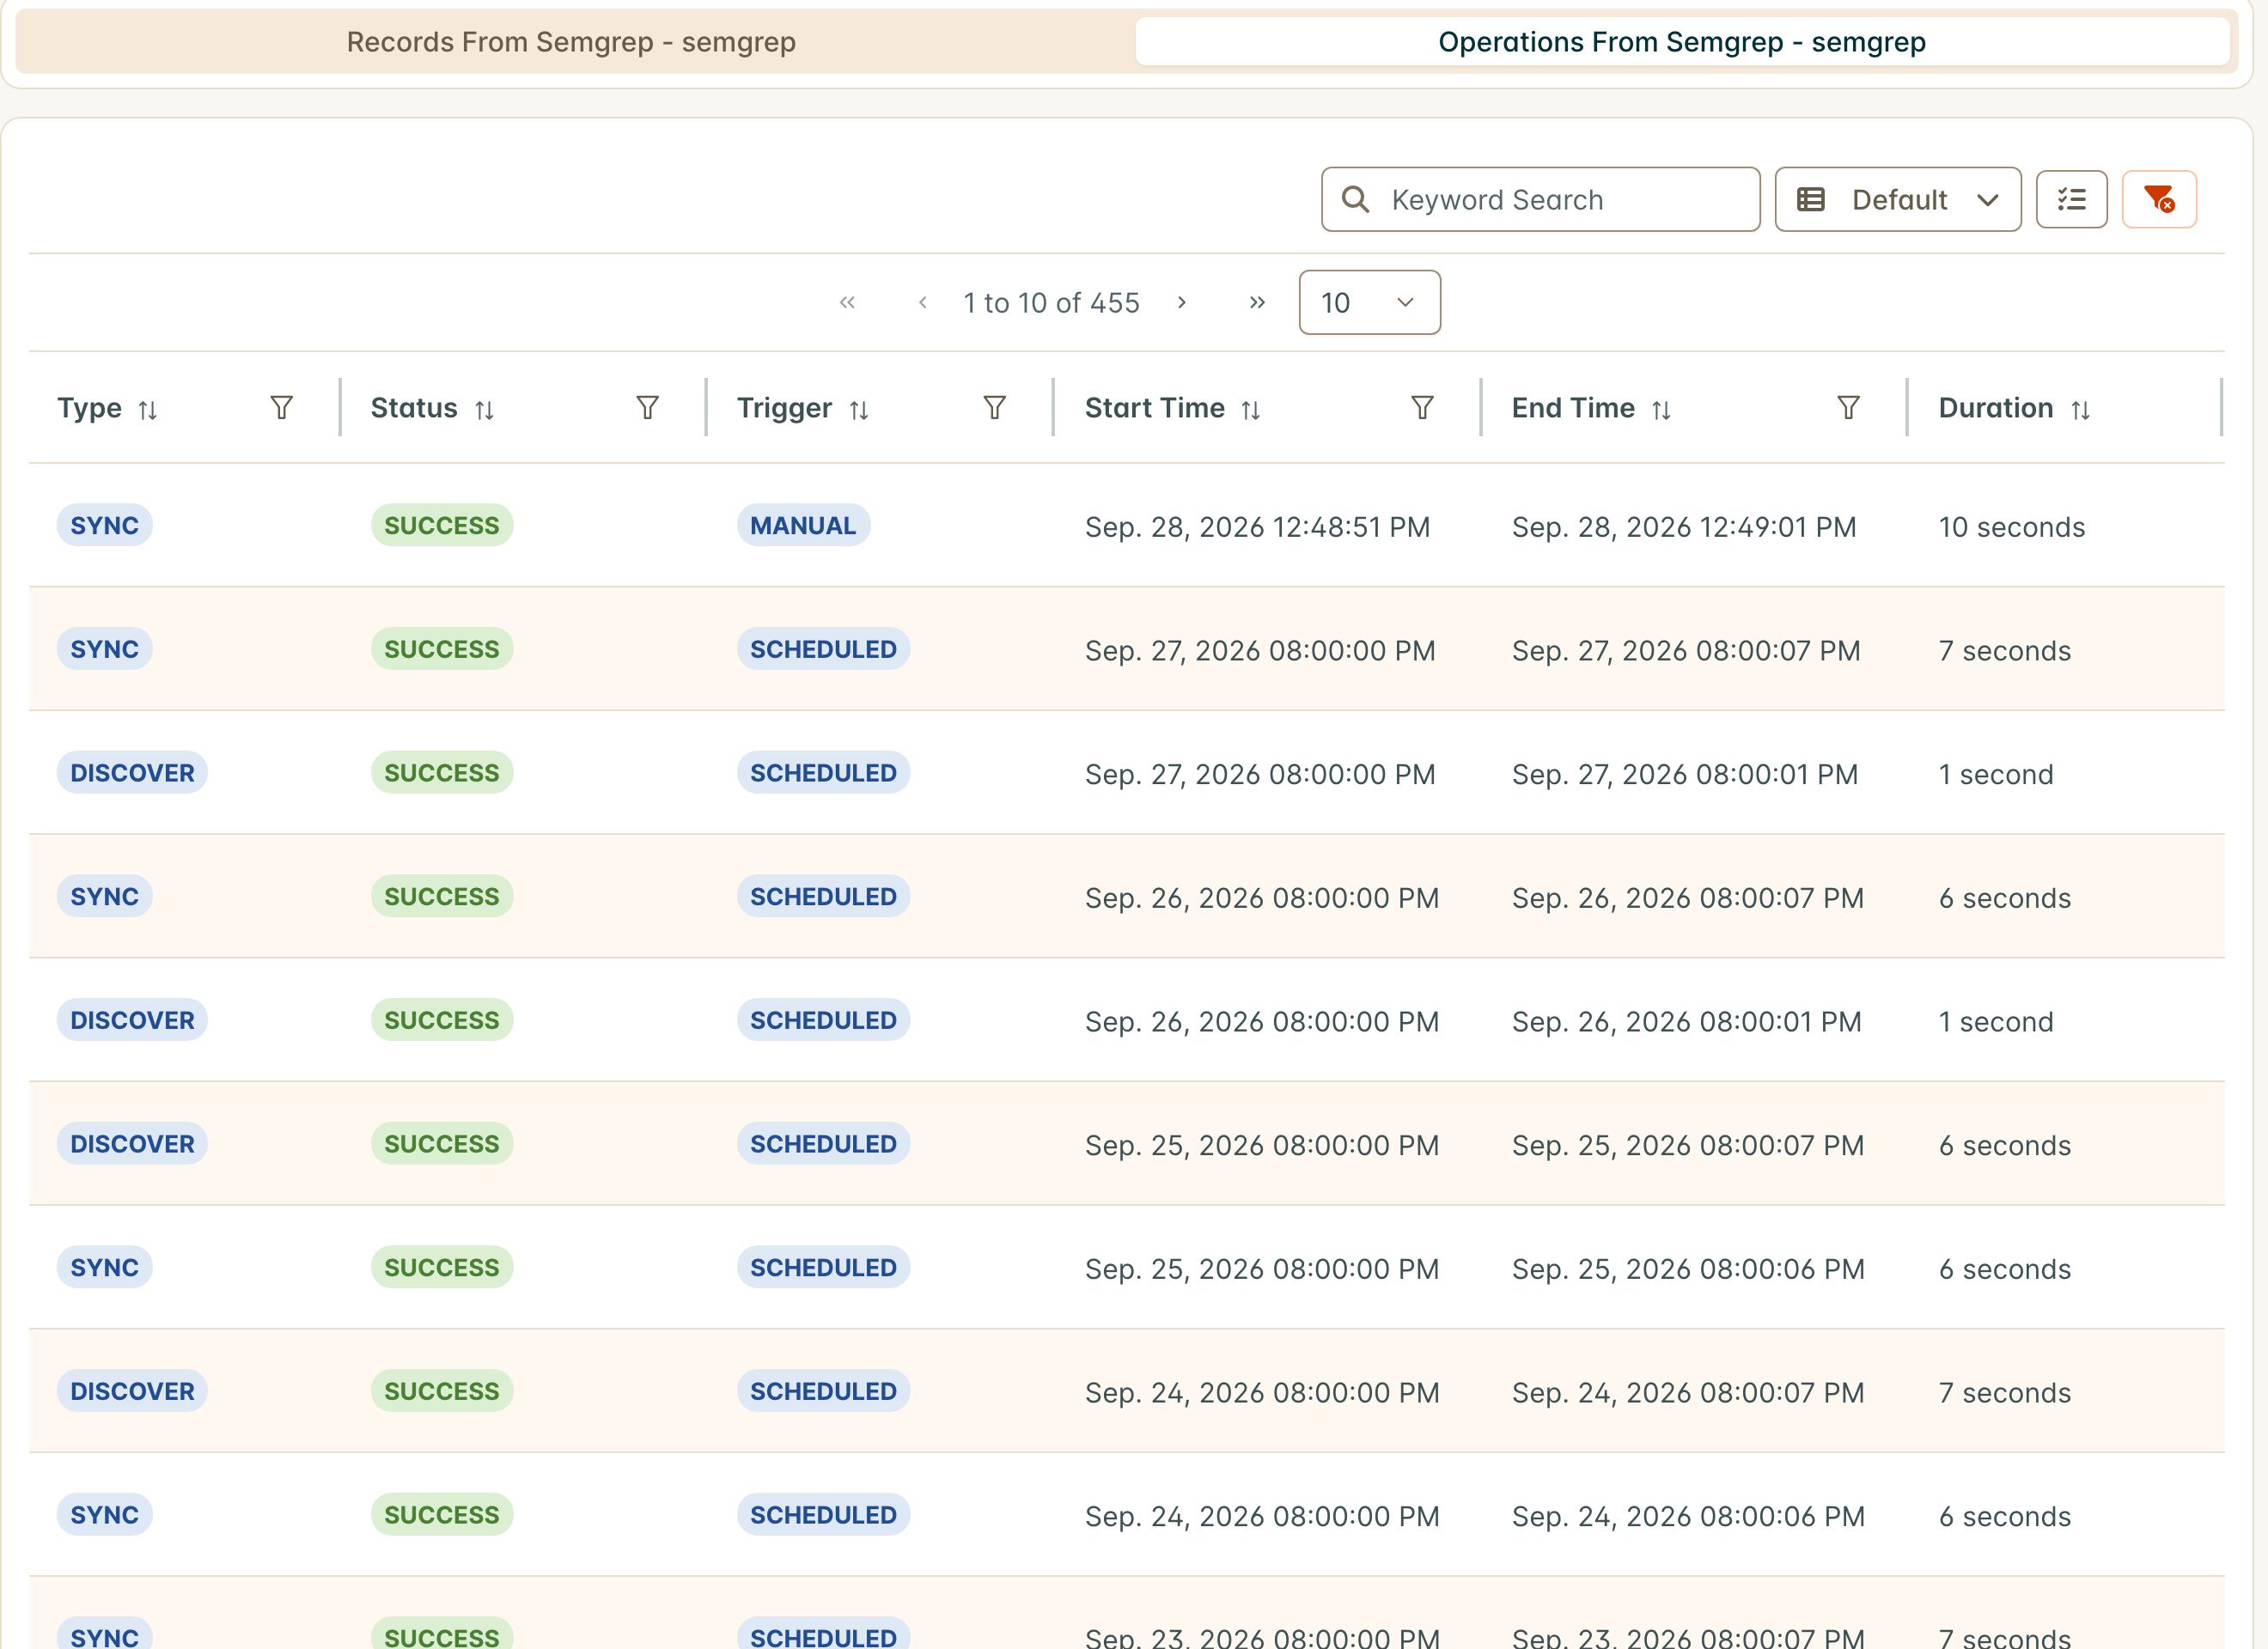Open the column selection list icon
Image resolution: width=2268 pixels, height=1649 pixels.
tap(2071, 199)
